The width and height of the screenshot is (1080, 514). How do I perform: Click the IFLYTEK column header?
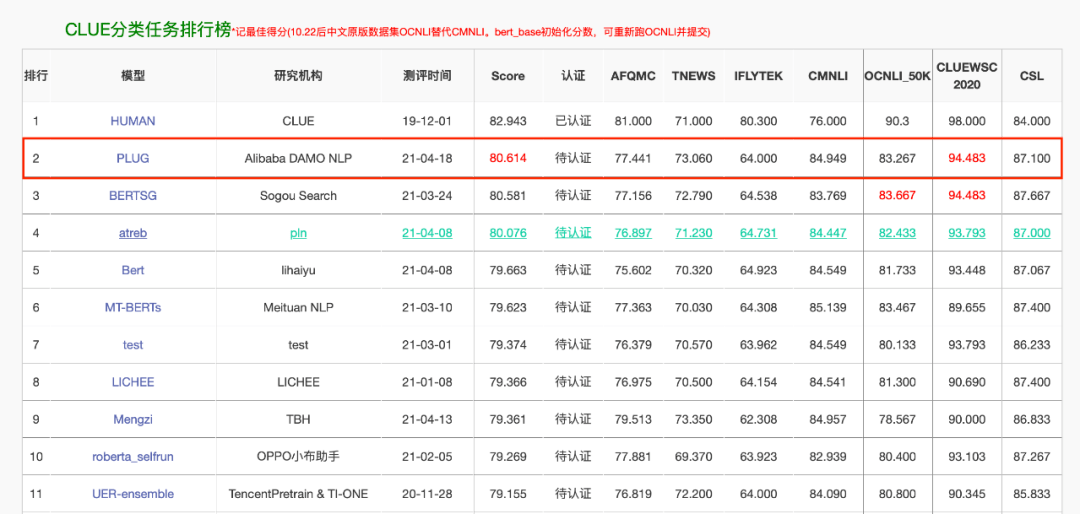(758, 76)
